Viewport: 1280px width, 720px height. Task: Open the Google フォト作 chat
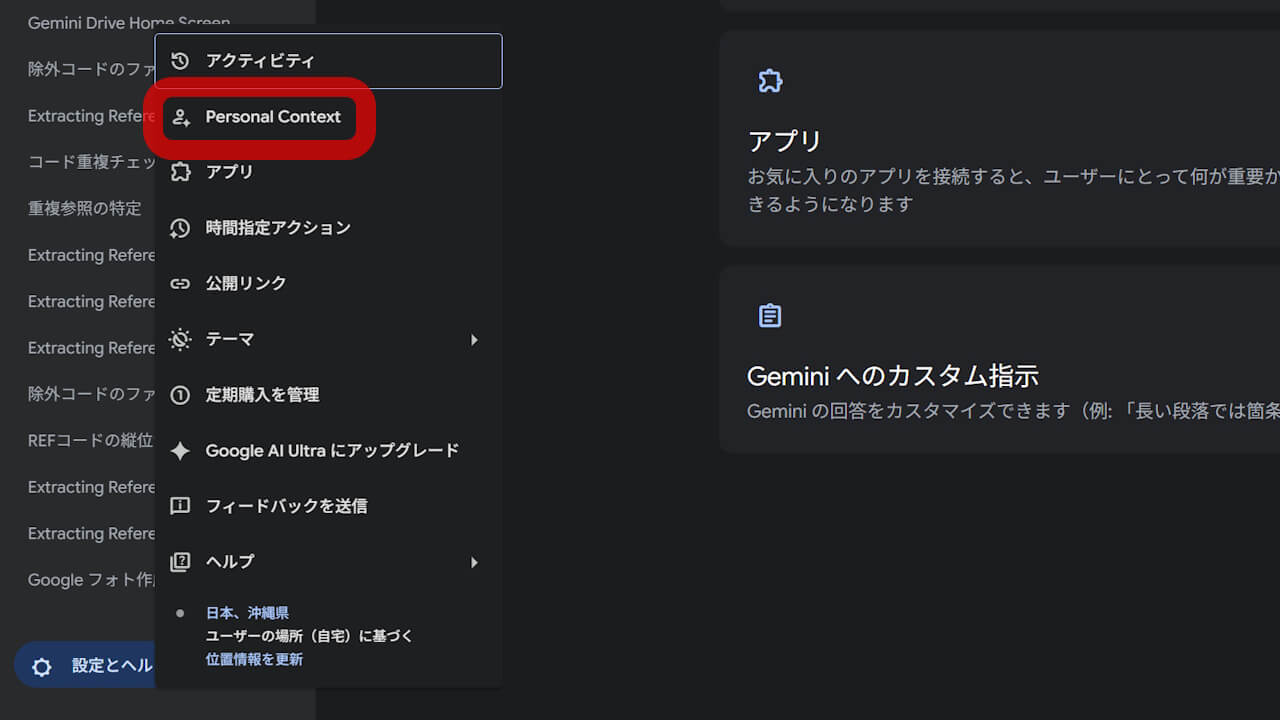(91, 580)
